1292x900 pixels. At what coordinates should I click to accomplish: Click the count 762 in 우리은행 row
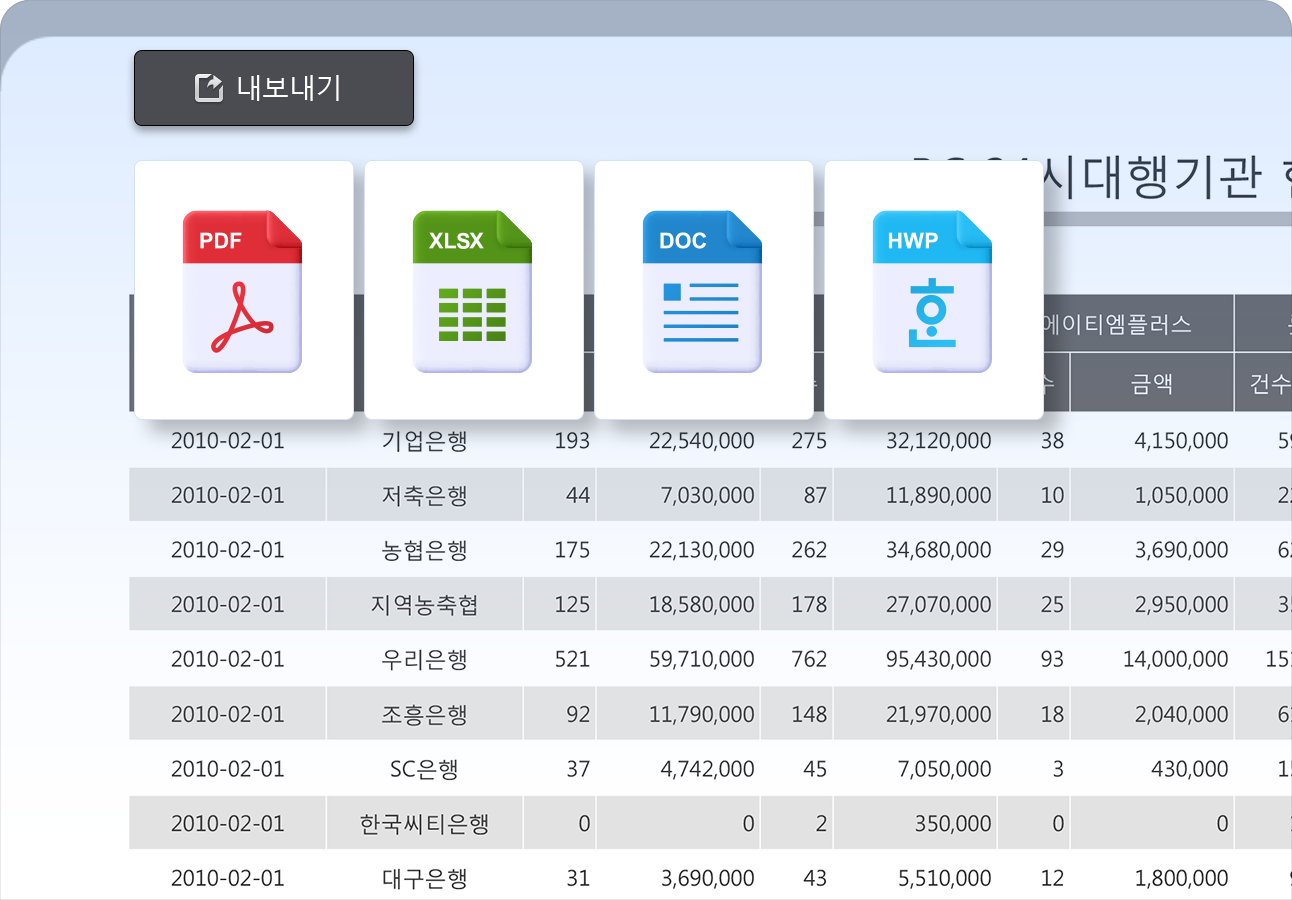(x=809, y=660)
